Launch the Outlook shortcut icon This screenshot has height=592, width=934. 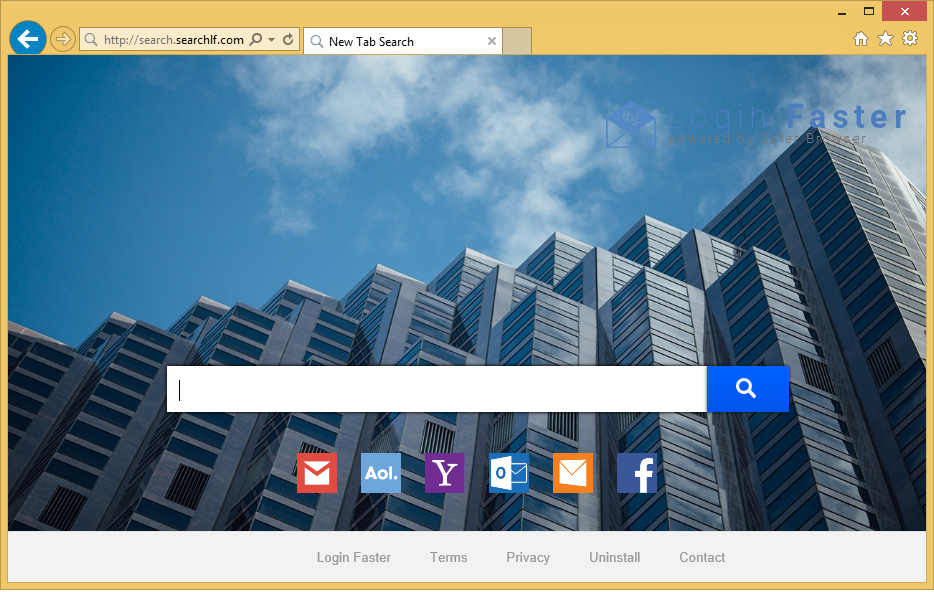509,473
